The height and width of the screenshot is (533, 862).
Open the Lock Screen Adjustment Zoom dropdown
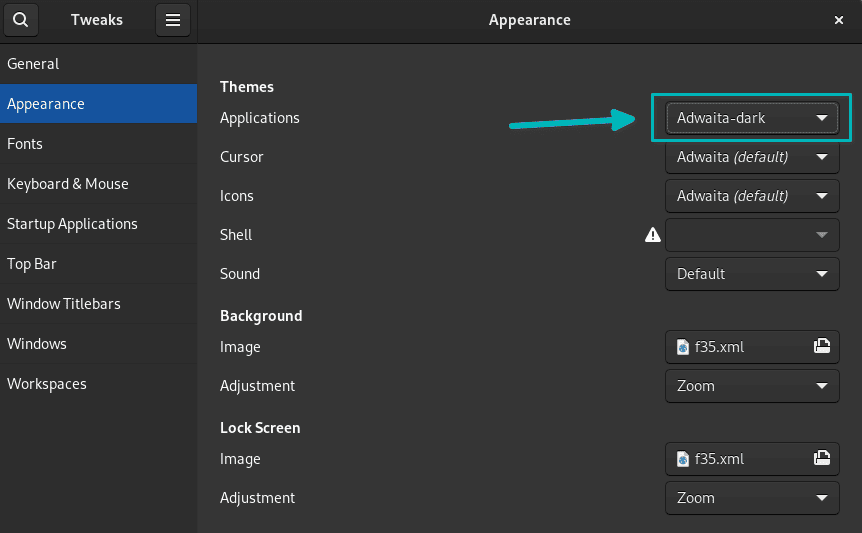click(x=752, y=498)
